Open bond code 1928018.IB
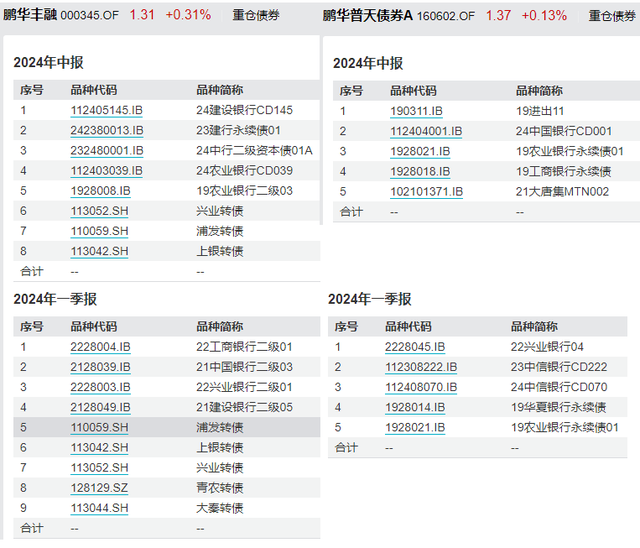This screenshot has width=640, height=548. pyautogui.click(x=420, y=172)
